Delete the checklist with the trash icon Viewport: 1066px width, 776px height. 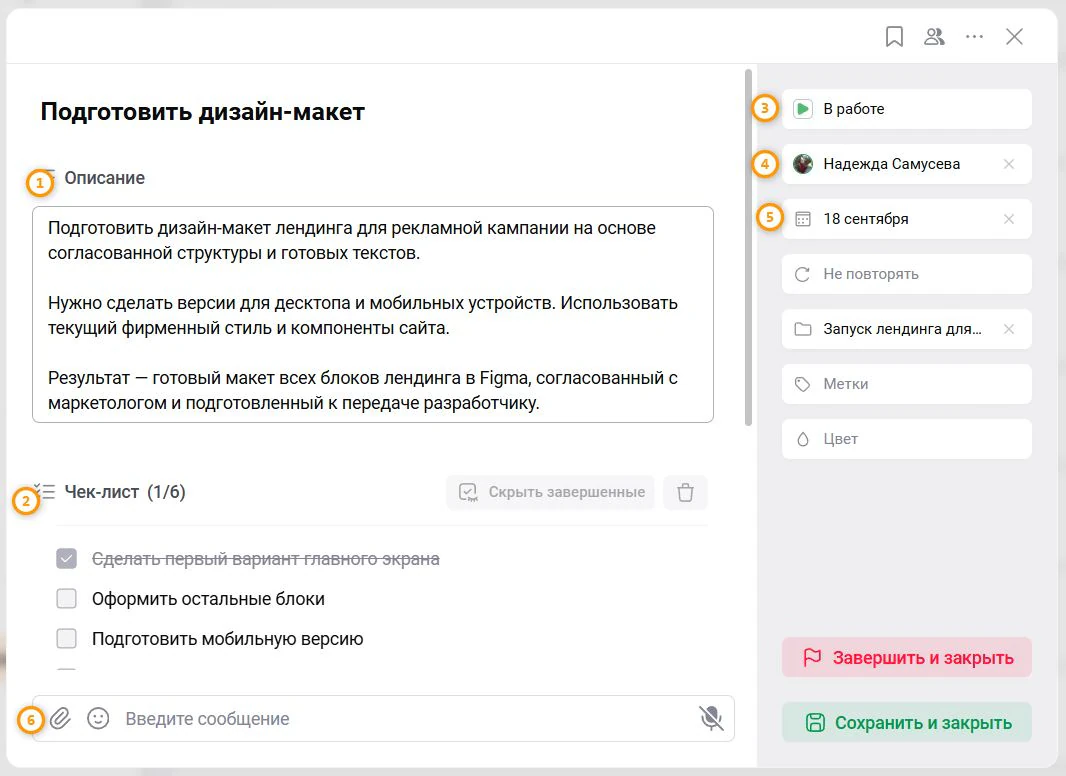pos(685,492)
